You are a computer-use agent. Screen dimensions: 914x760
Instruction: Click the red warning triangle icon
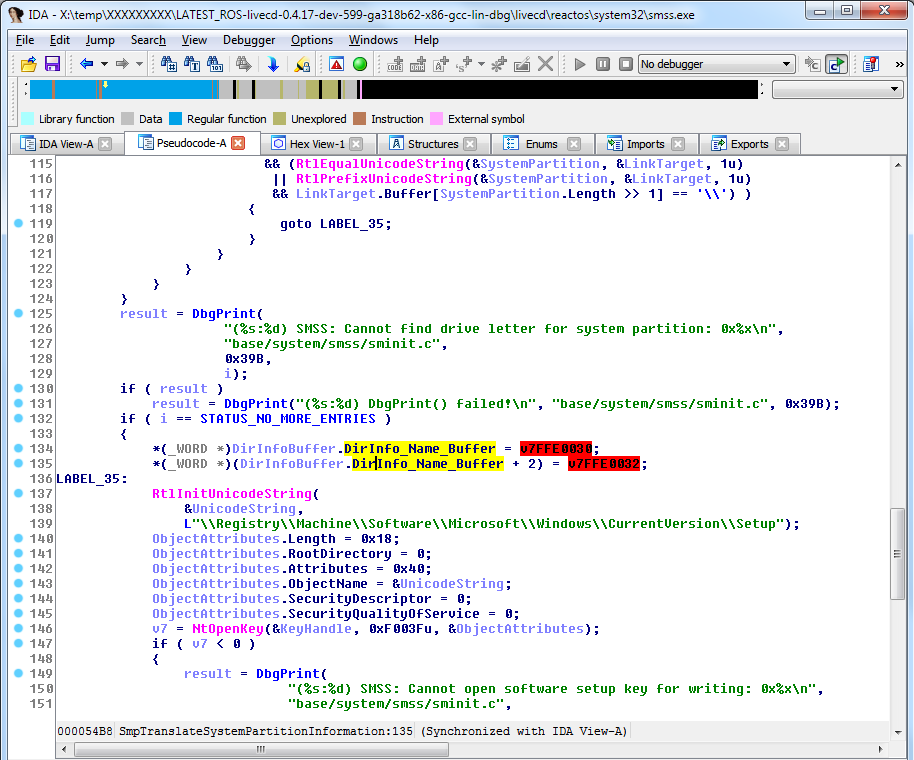(337, 64)
